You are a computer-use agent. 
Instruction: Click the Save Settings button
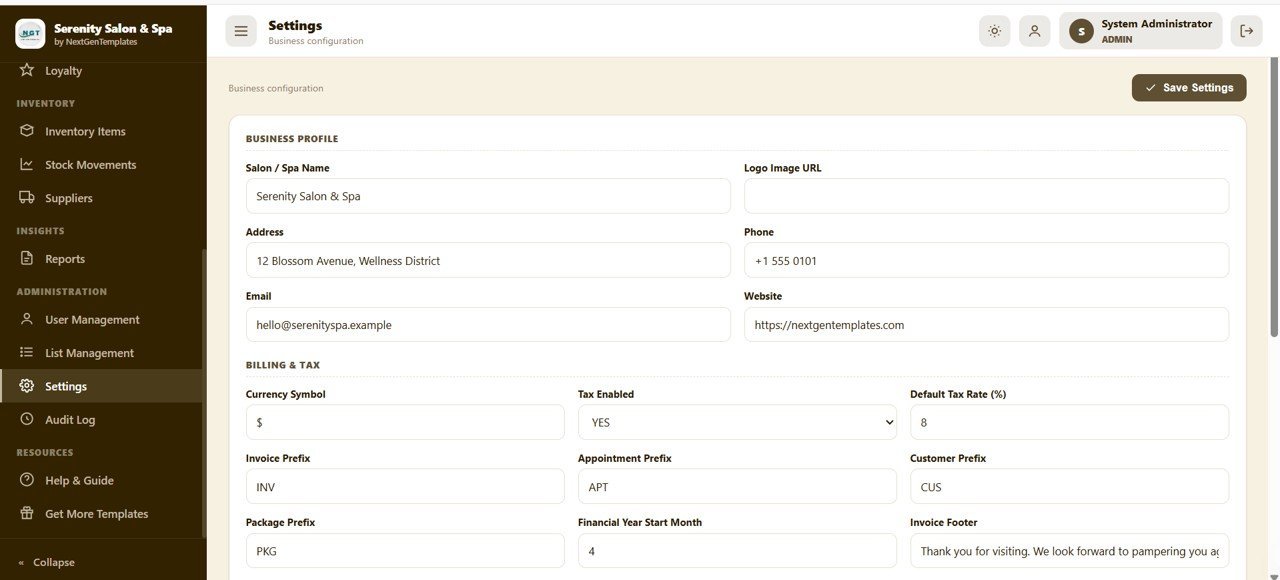(x=1189, y=88)
